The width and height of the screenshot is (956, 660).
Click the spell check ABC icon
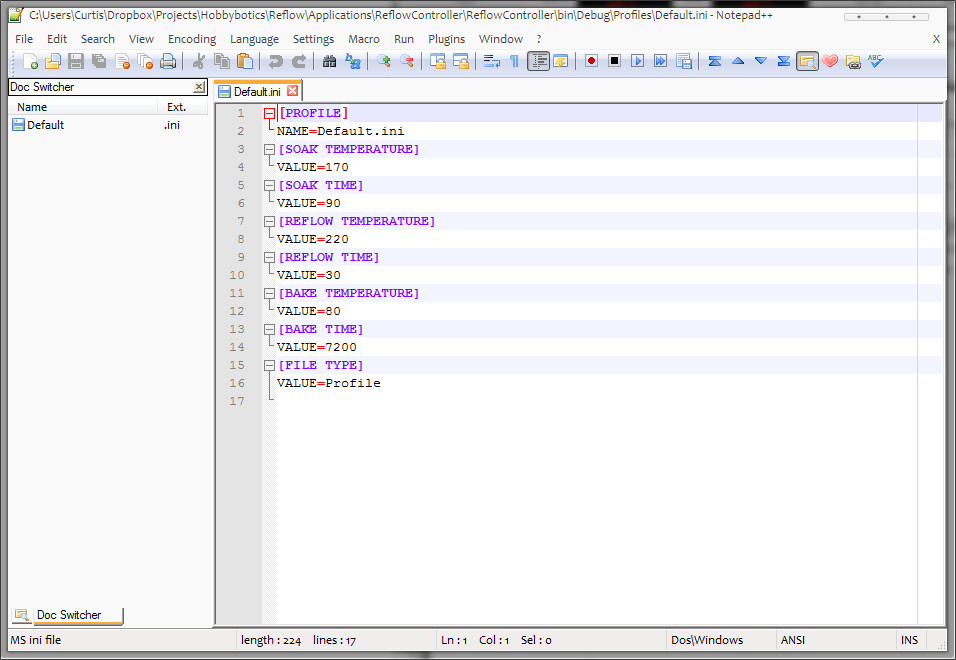point(876,61)
